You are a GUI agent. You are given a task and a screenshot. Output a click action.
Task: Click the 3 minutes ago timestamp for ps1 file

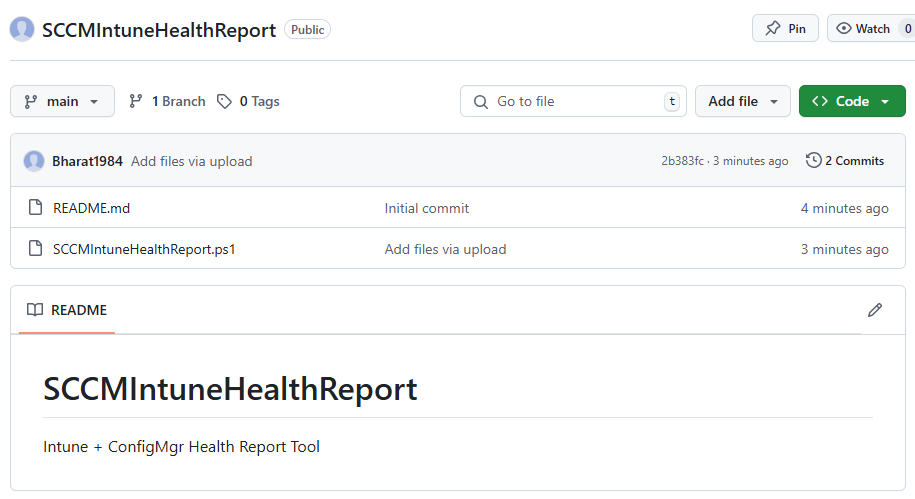[844, 249]
